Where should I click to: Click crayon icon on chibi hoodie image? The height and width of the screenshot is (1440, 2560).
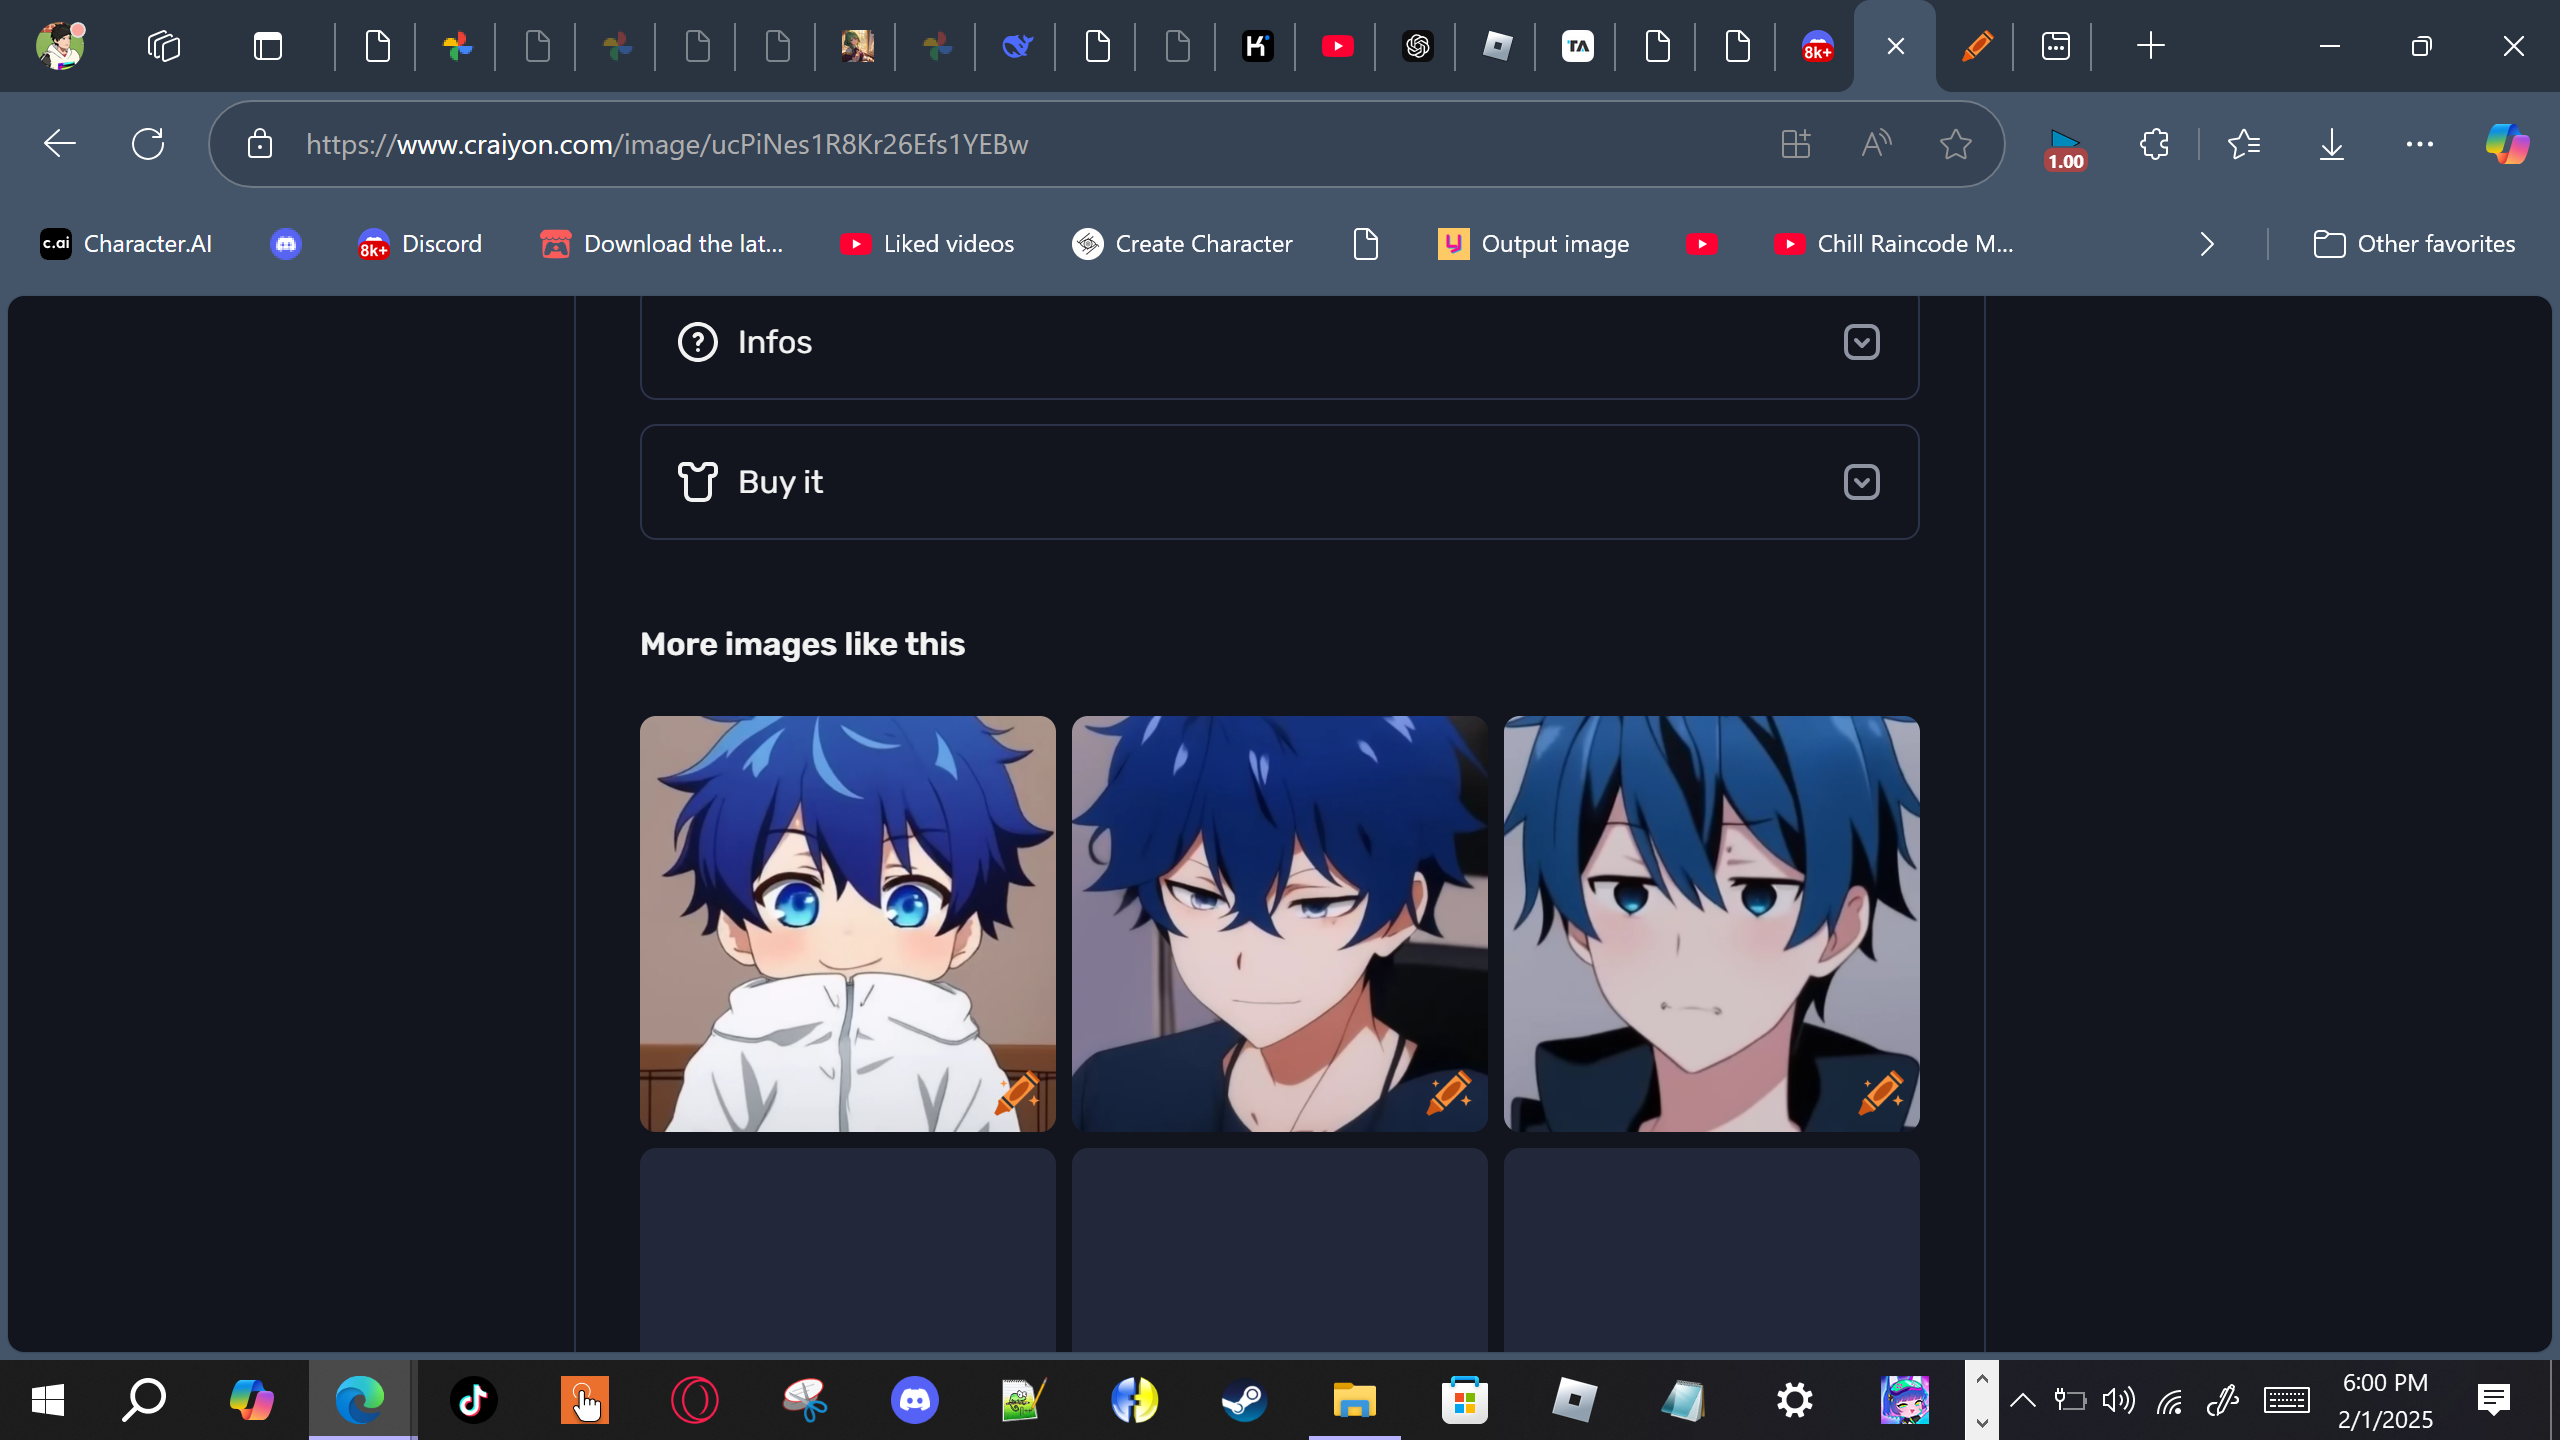pyautogui.click(x=1017, y=1092)
